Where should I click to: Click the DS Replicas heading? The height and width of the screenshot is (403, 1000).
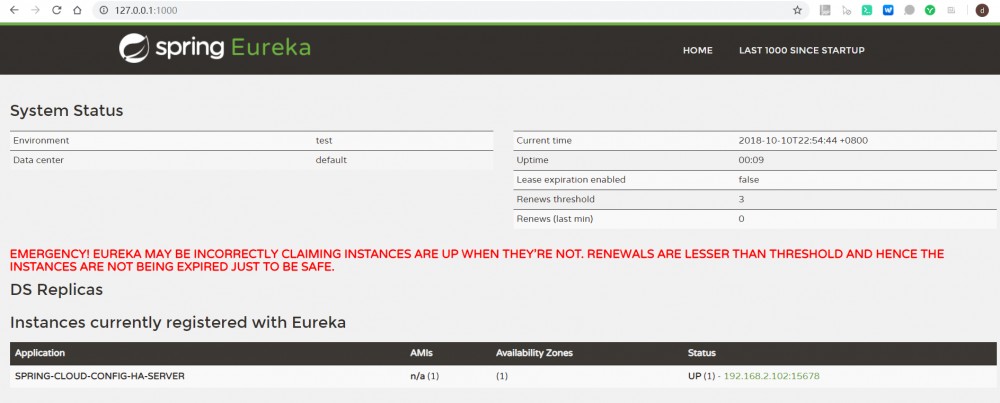click(56, 289)
